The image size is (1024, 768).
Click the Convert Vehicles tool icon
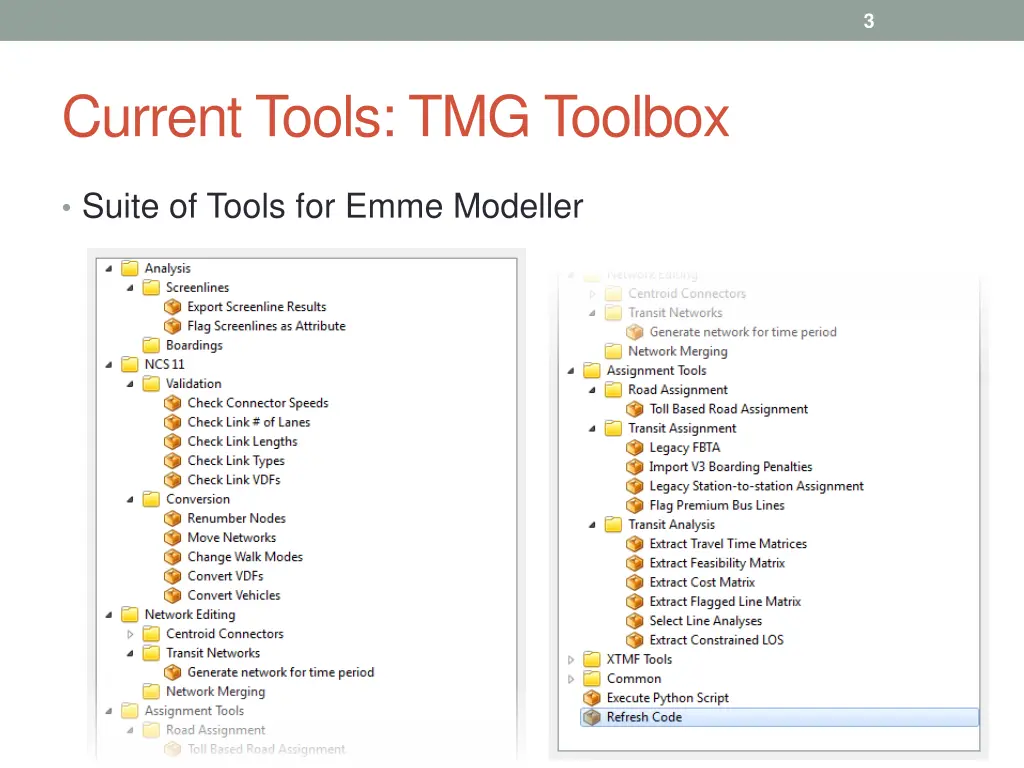[172, 596]
